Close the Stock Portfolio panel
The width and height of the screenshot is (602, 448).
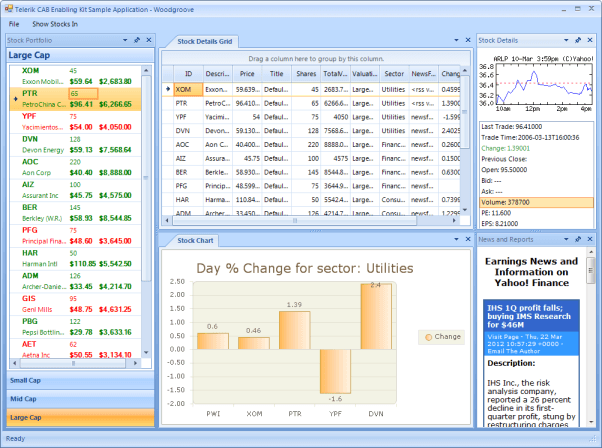(149, 40)
